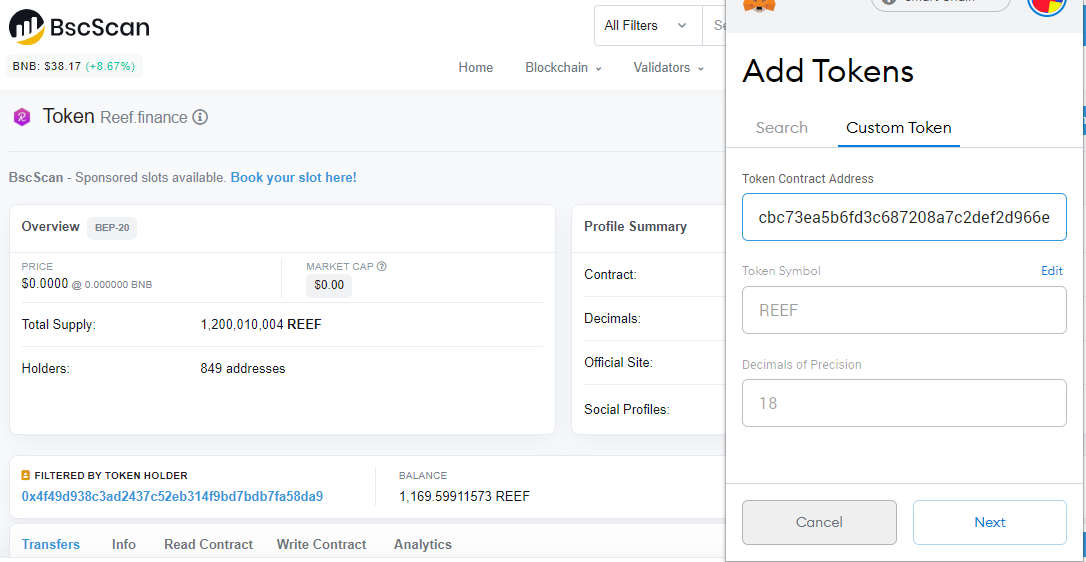Expand the Validators menu
Image resolution: width=1086 pixels, height=562 pixels.
[668, 68]
